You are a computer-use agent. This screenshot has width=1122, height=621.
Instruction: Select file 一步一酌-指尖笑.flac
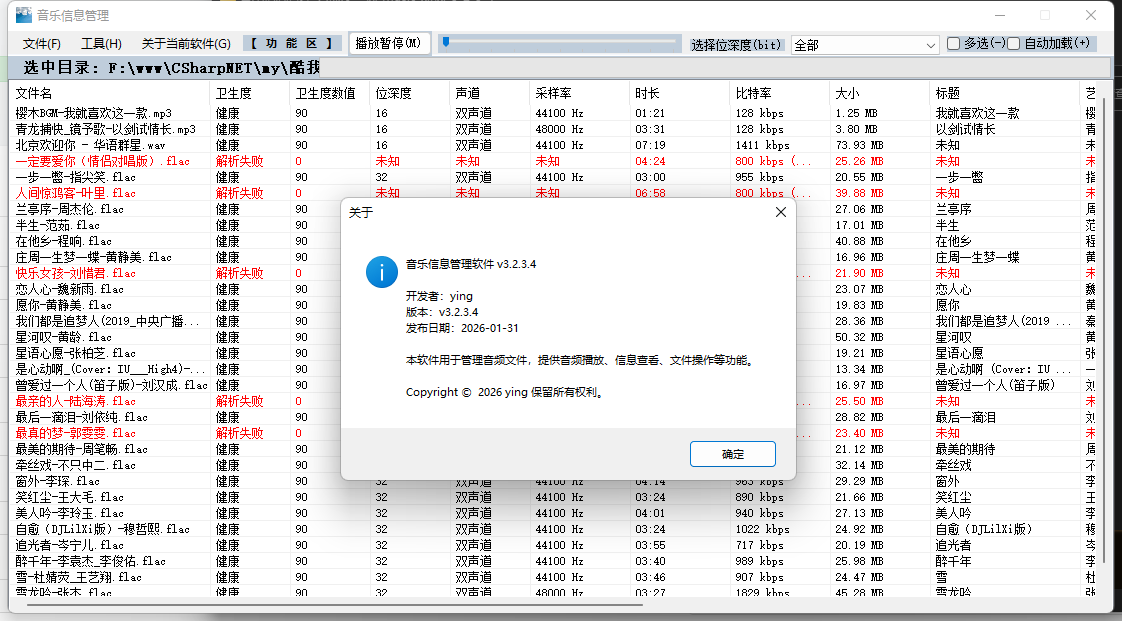tap(76, 177)
